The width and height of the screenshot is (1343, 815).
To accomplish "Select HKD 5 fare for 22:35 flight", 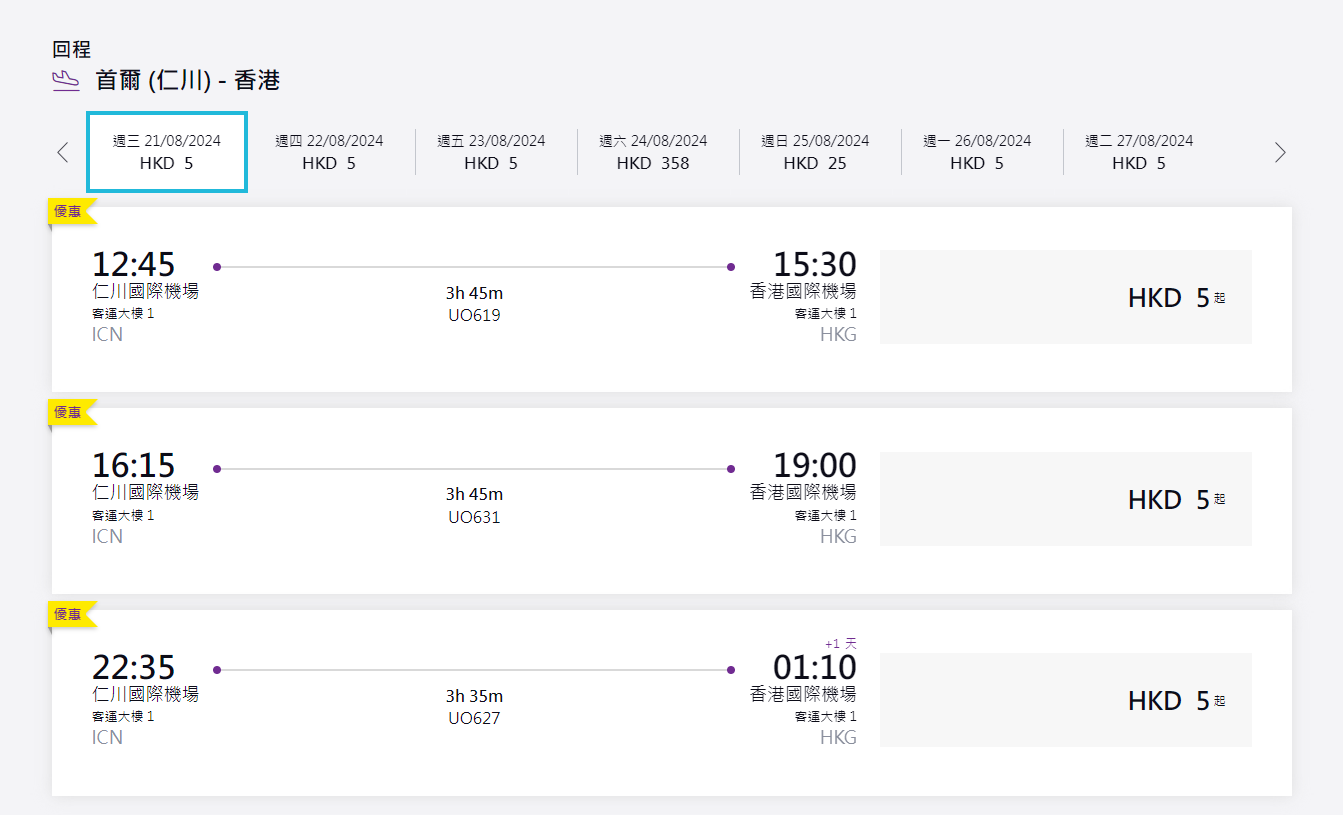I will coord(1066,700).
